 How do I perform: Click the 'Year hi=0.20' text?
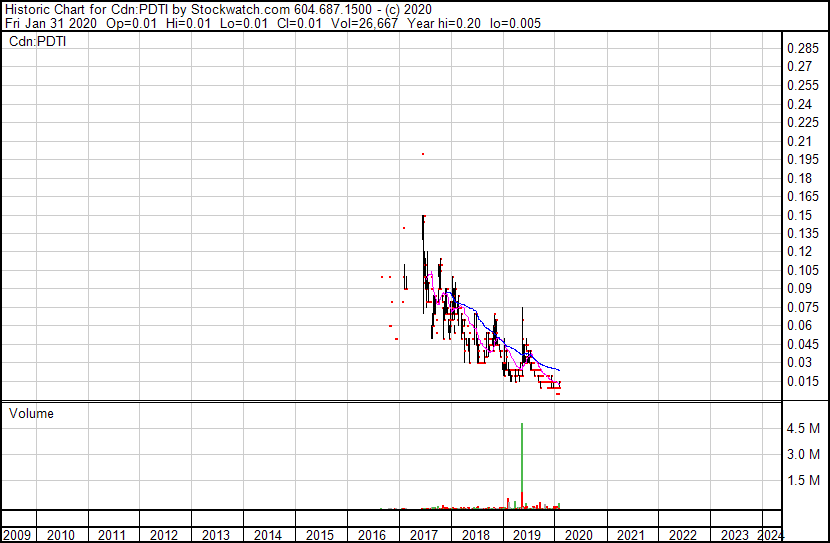444,23
